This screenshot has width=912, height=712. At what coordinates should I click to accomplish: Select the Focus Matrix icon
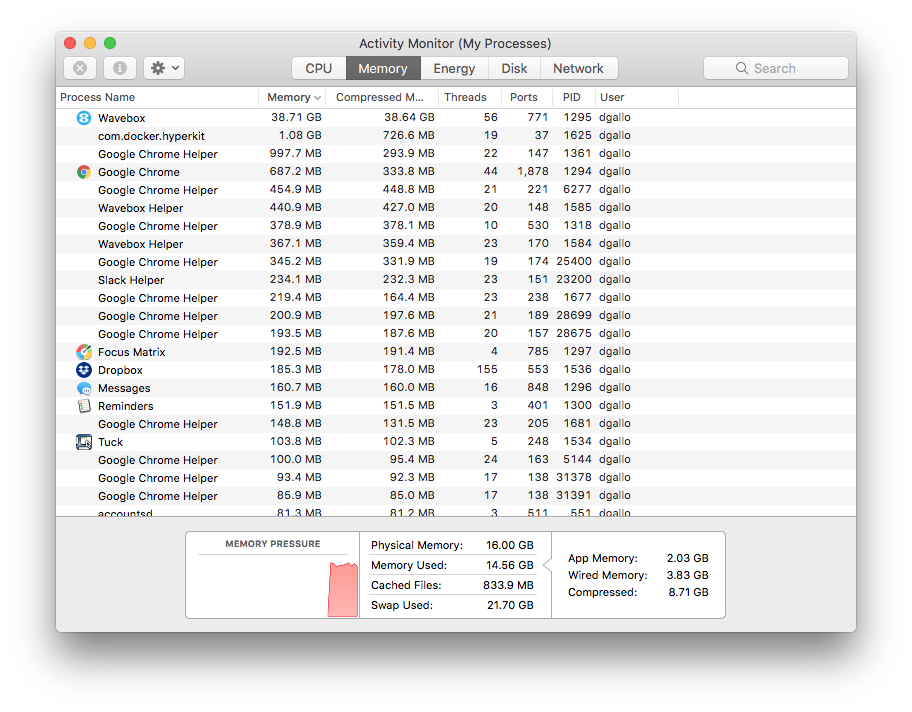tap(83, 351)
